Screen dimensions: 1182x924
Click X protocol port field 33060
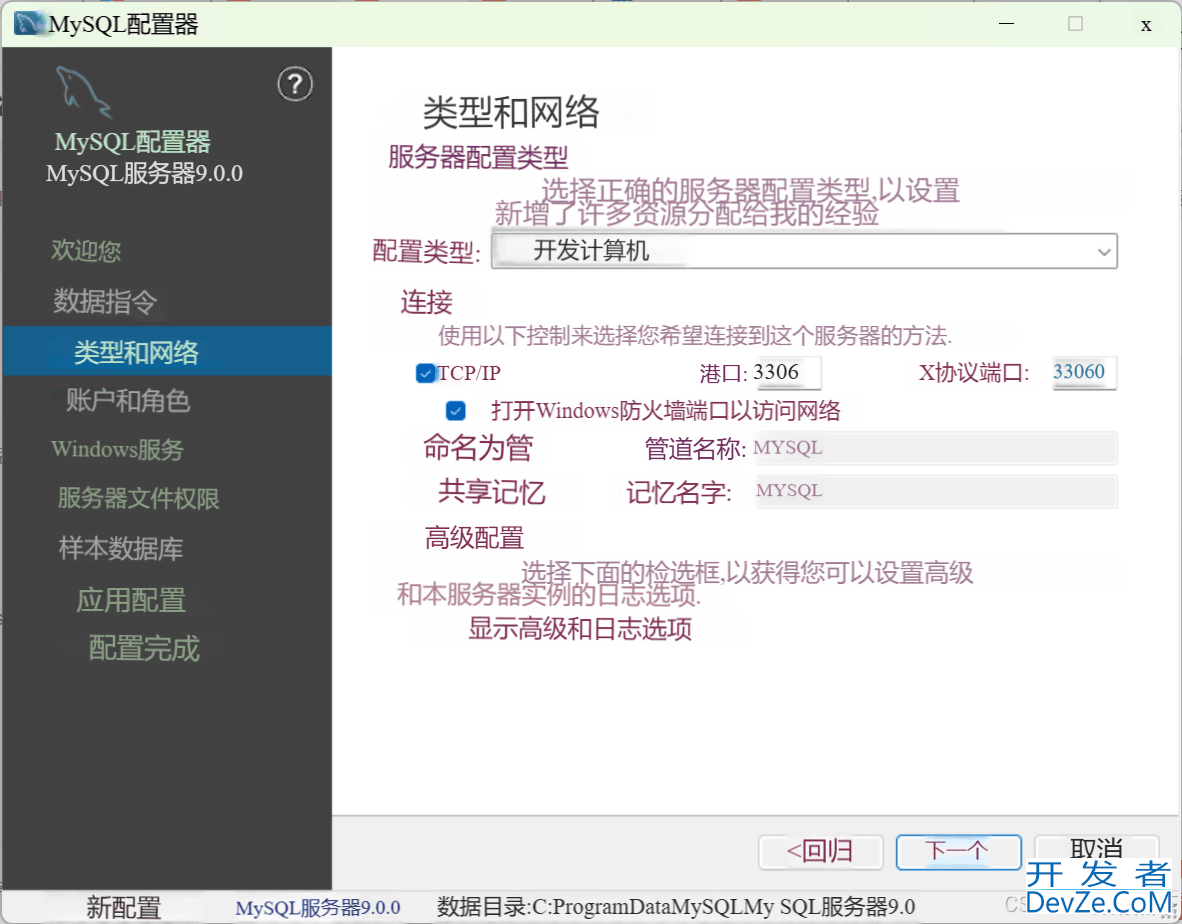1084,372
